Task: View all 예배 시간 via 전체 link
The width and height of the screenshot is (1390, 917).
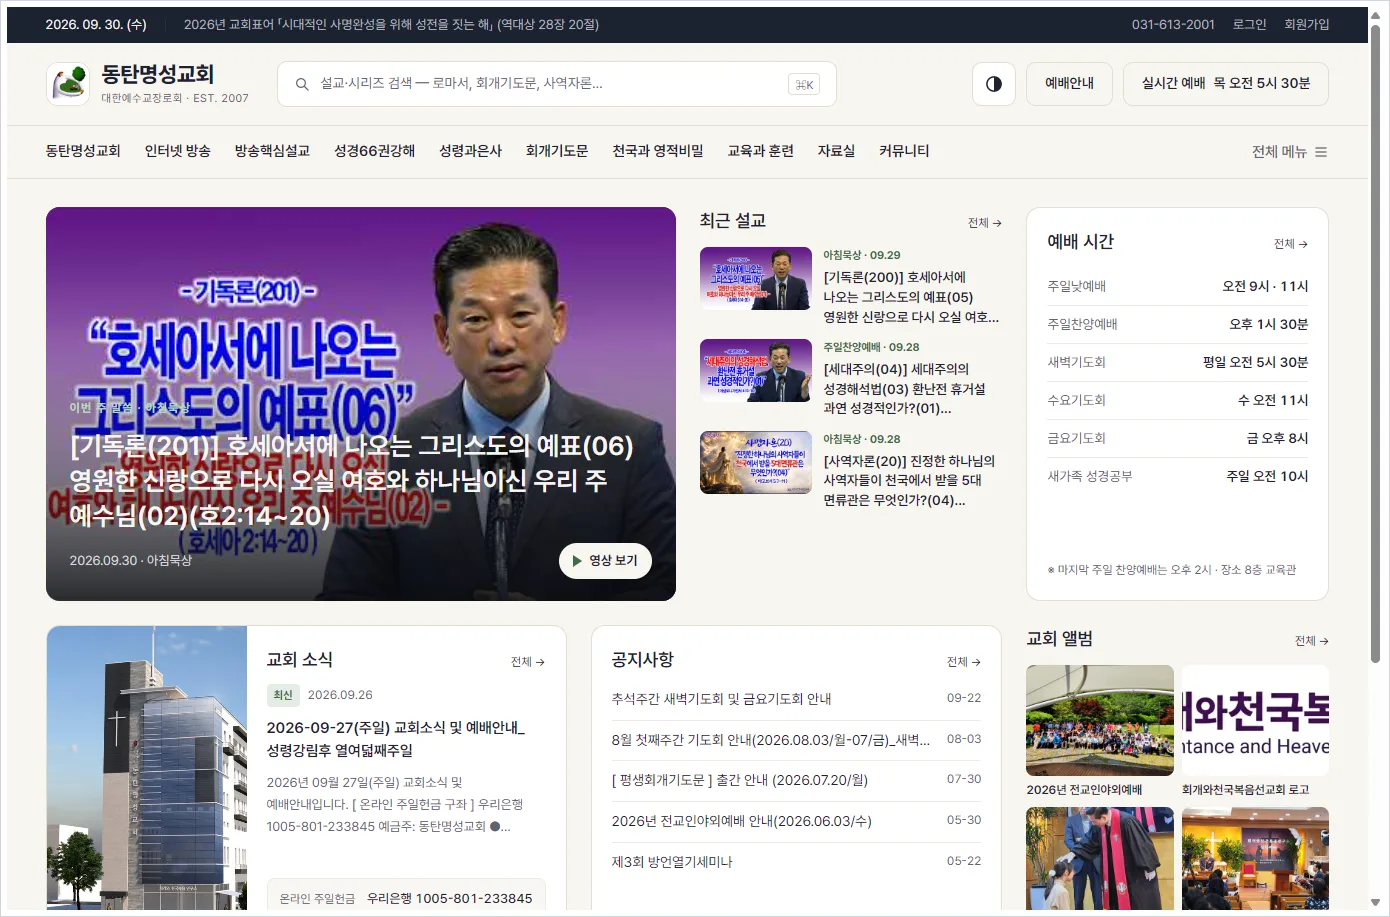Action: click(x=1291, y=244)
